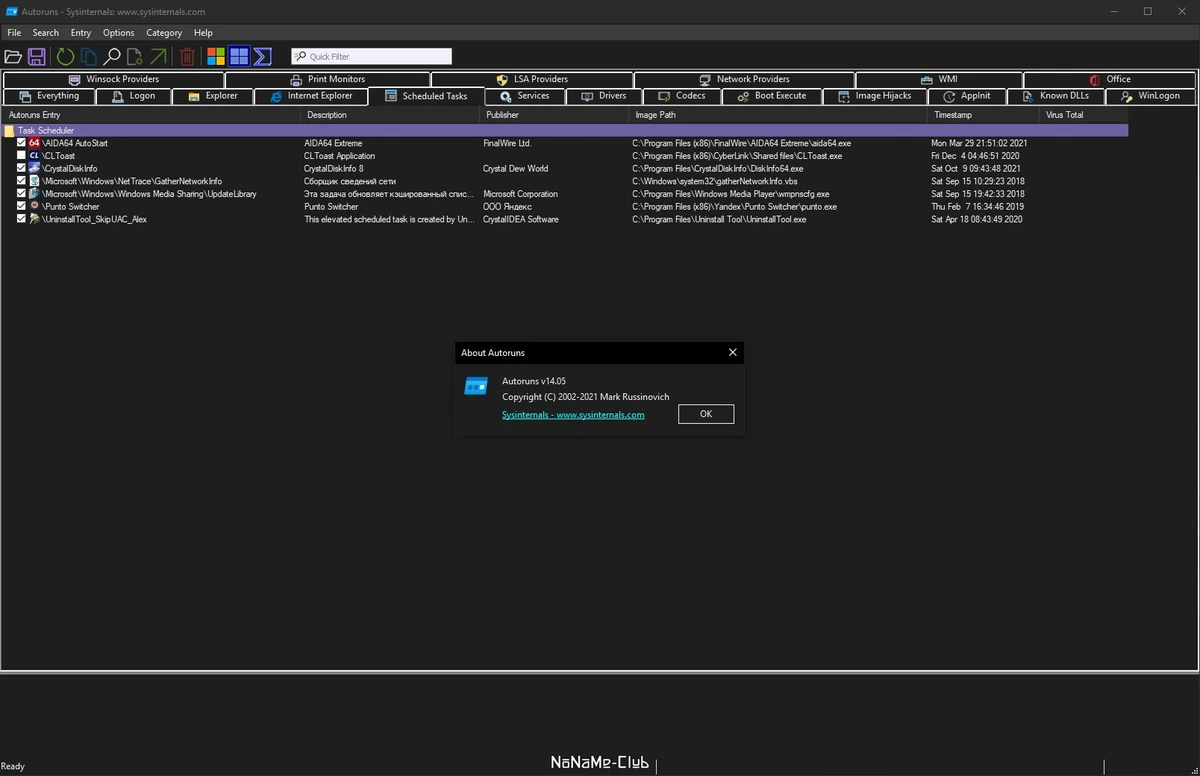This screenshot has width=1200, height=776.
Task: Click the CrystalDiskInfo entry icon
Action: click(35, 169)
